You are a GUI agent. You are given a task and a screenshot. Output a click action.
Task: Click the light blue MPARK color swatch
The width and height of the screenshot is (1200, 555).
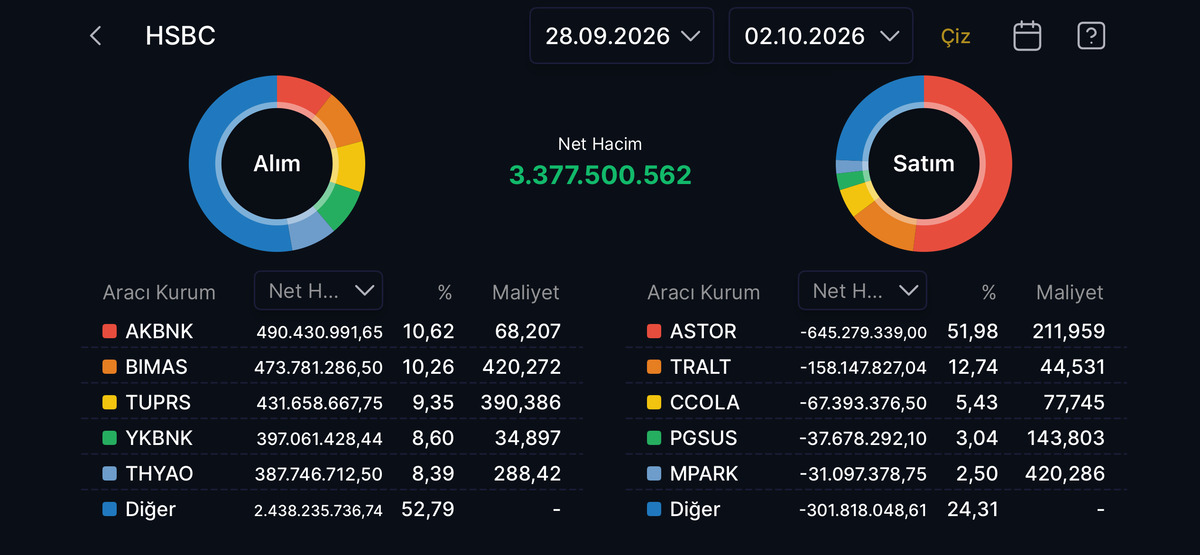click(654, 474)
